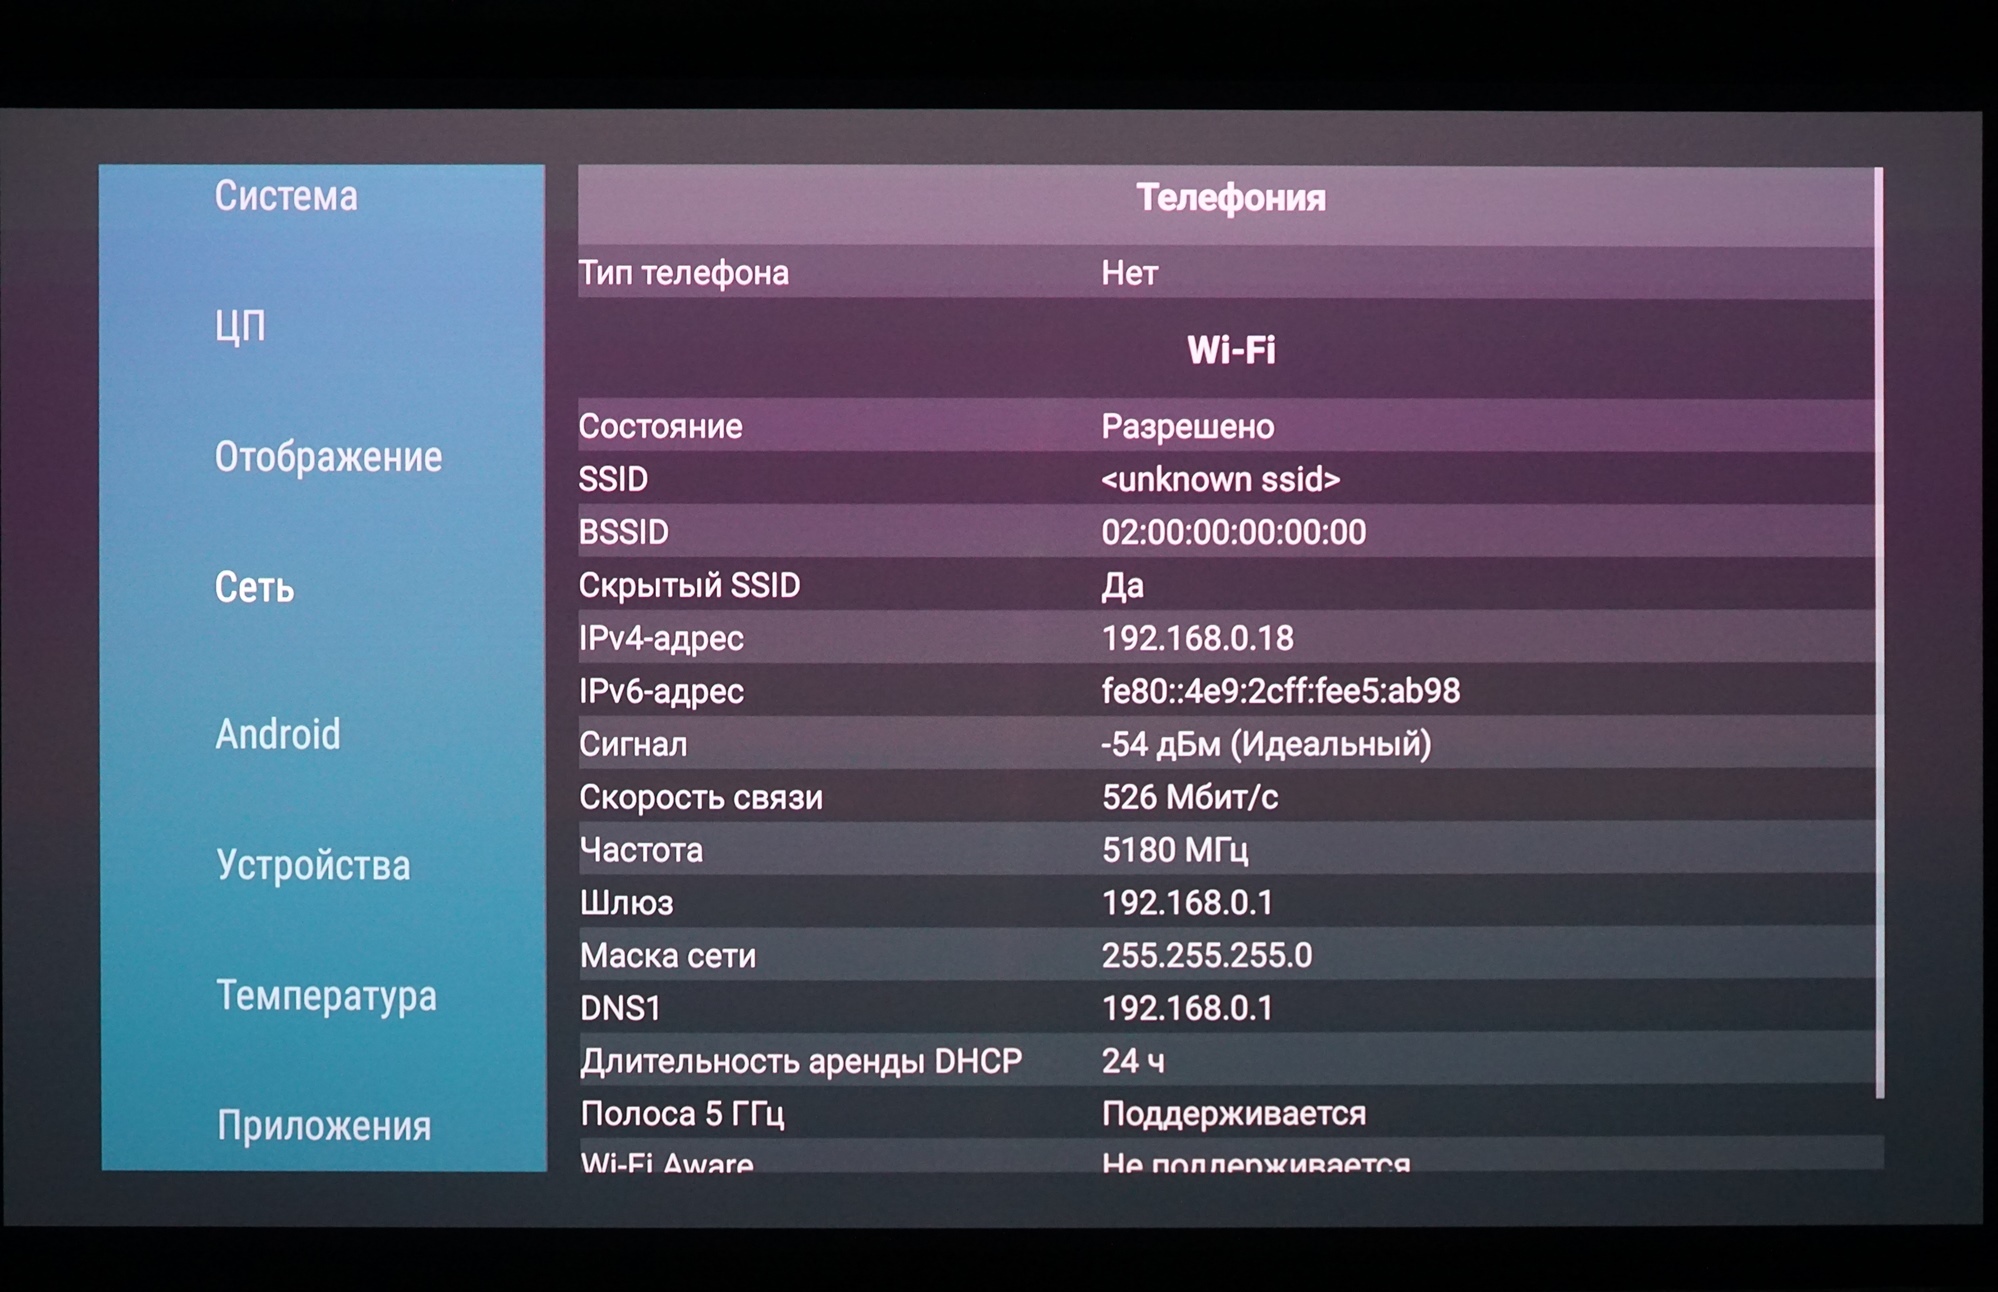Open the Система section in the sidebar
This screenshot has height=1292, width=1998.
[x=286, y=196]
